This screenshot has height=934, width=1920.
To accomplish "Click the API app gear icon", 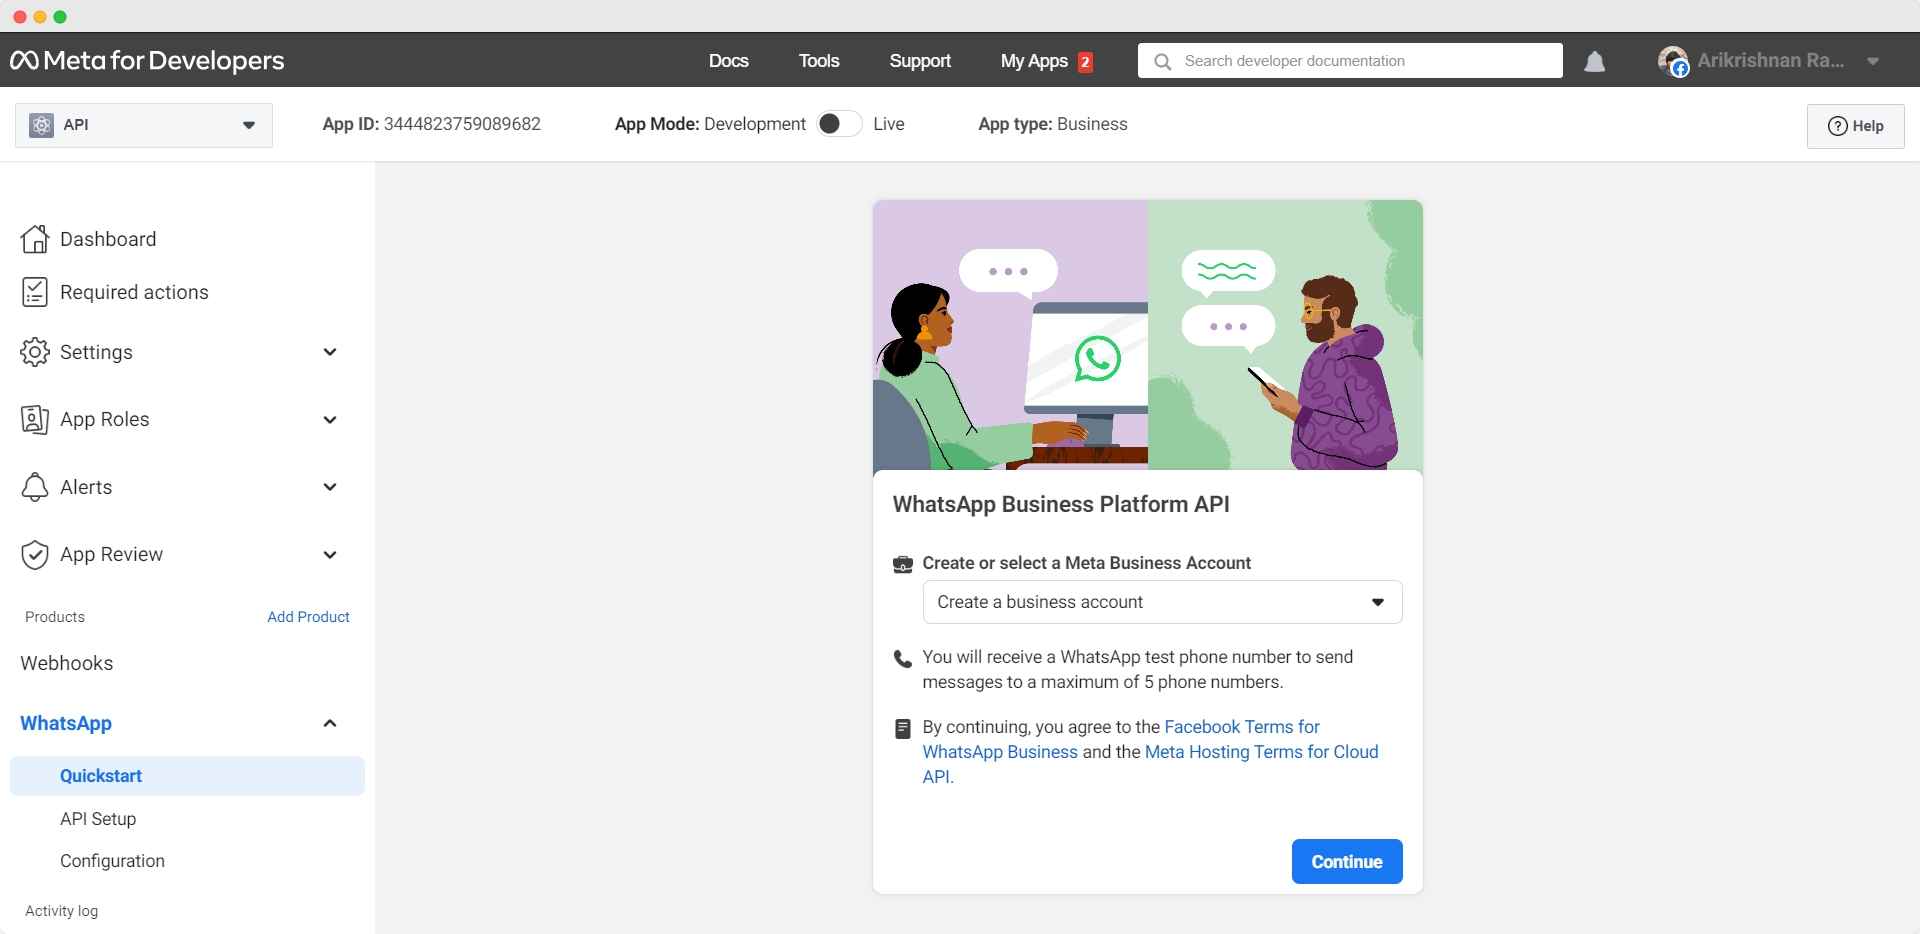I will pyautogui.click(x=41, y=125).
